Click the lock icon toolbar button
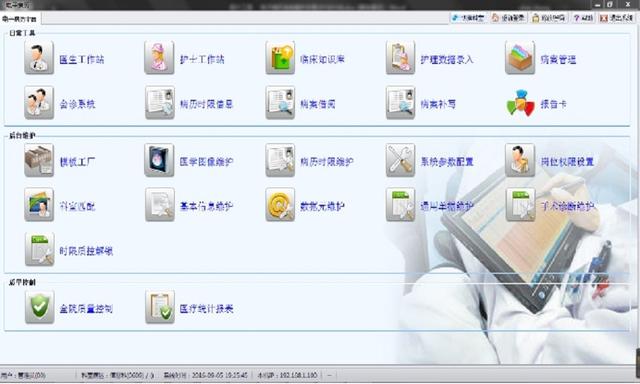This screenshot has height=384, width=640. point(549,18)
